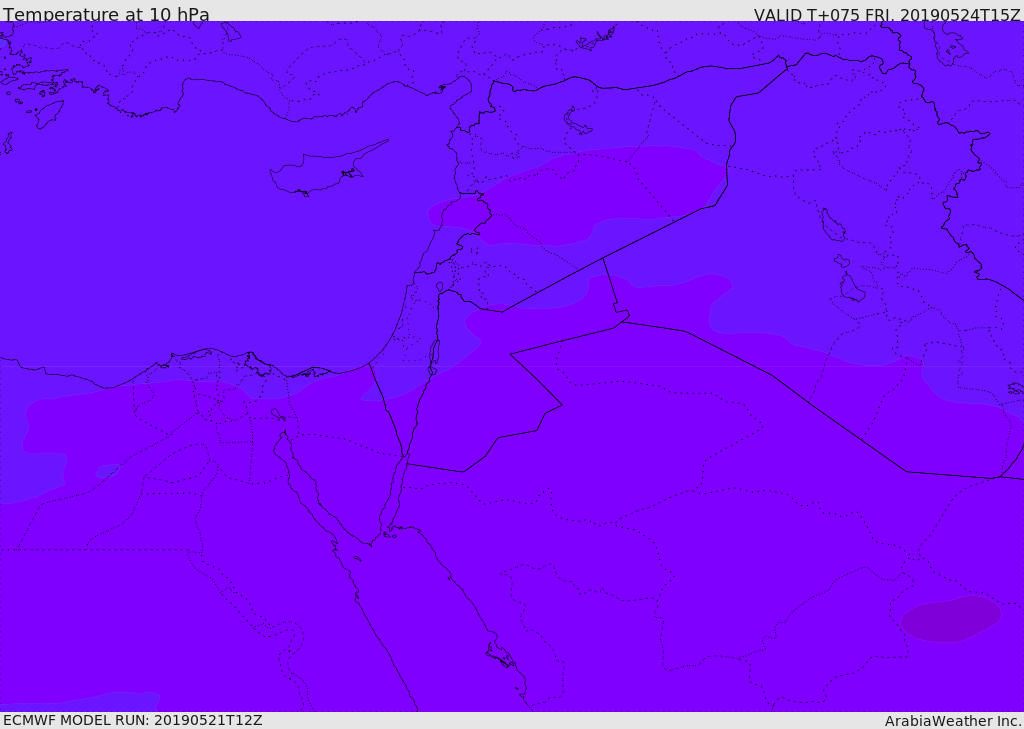Screen dimensions: 1024x729
Task: Click 'ECMWF MODEL RUN: 20190521T12Z' footer text
Action: point(133,721)
